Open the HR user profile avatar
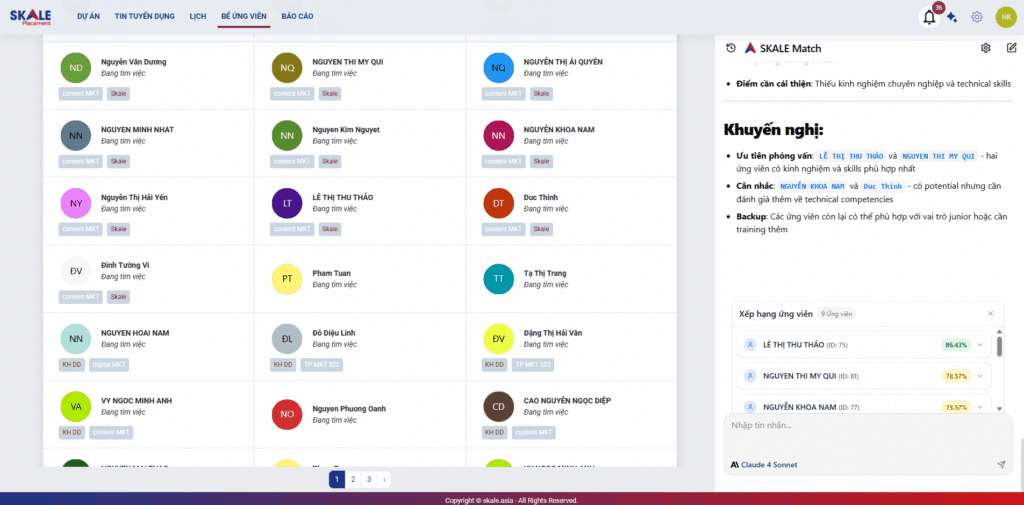Image resolution: width=1024 pixels, height=505 pixels. point(1005,17)
